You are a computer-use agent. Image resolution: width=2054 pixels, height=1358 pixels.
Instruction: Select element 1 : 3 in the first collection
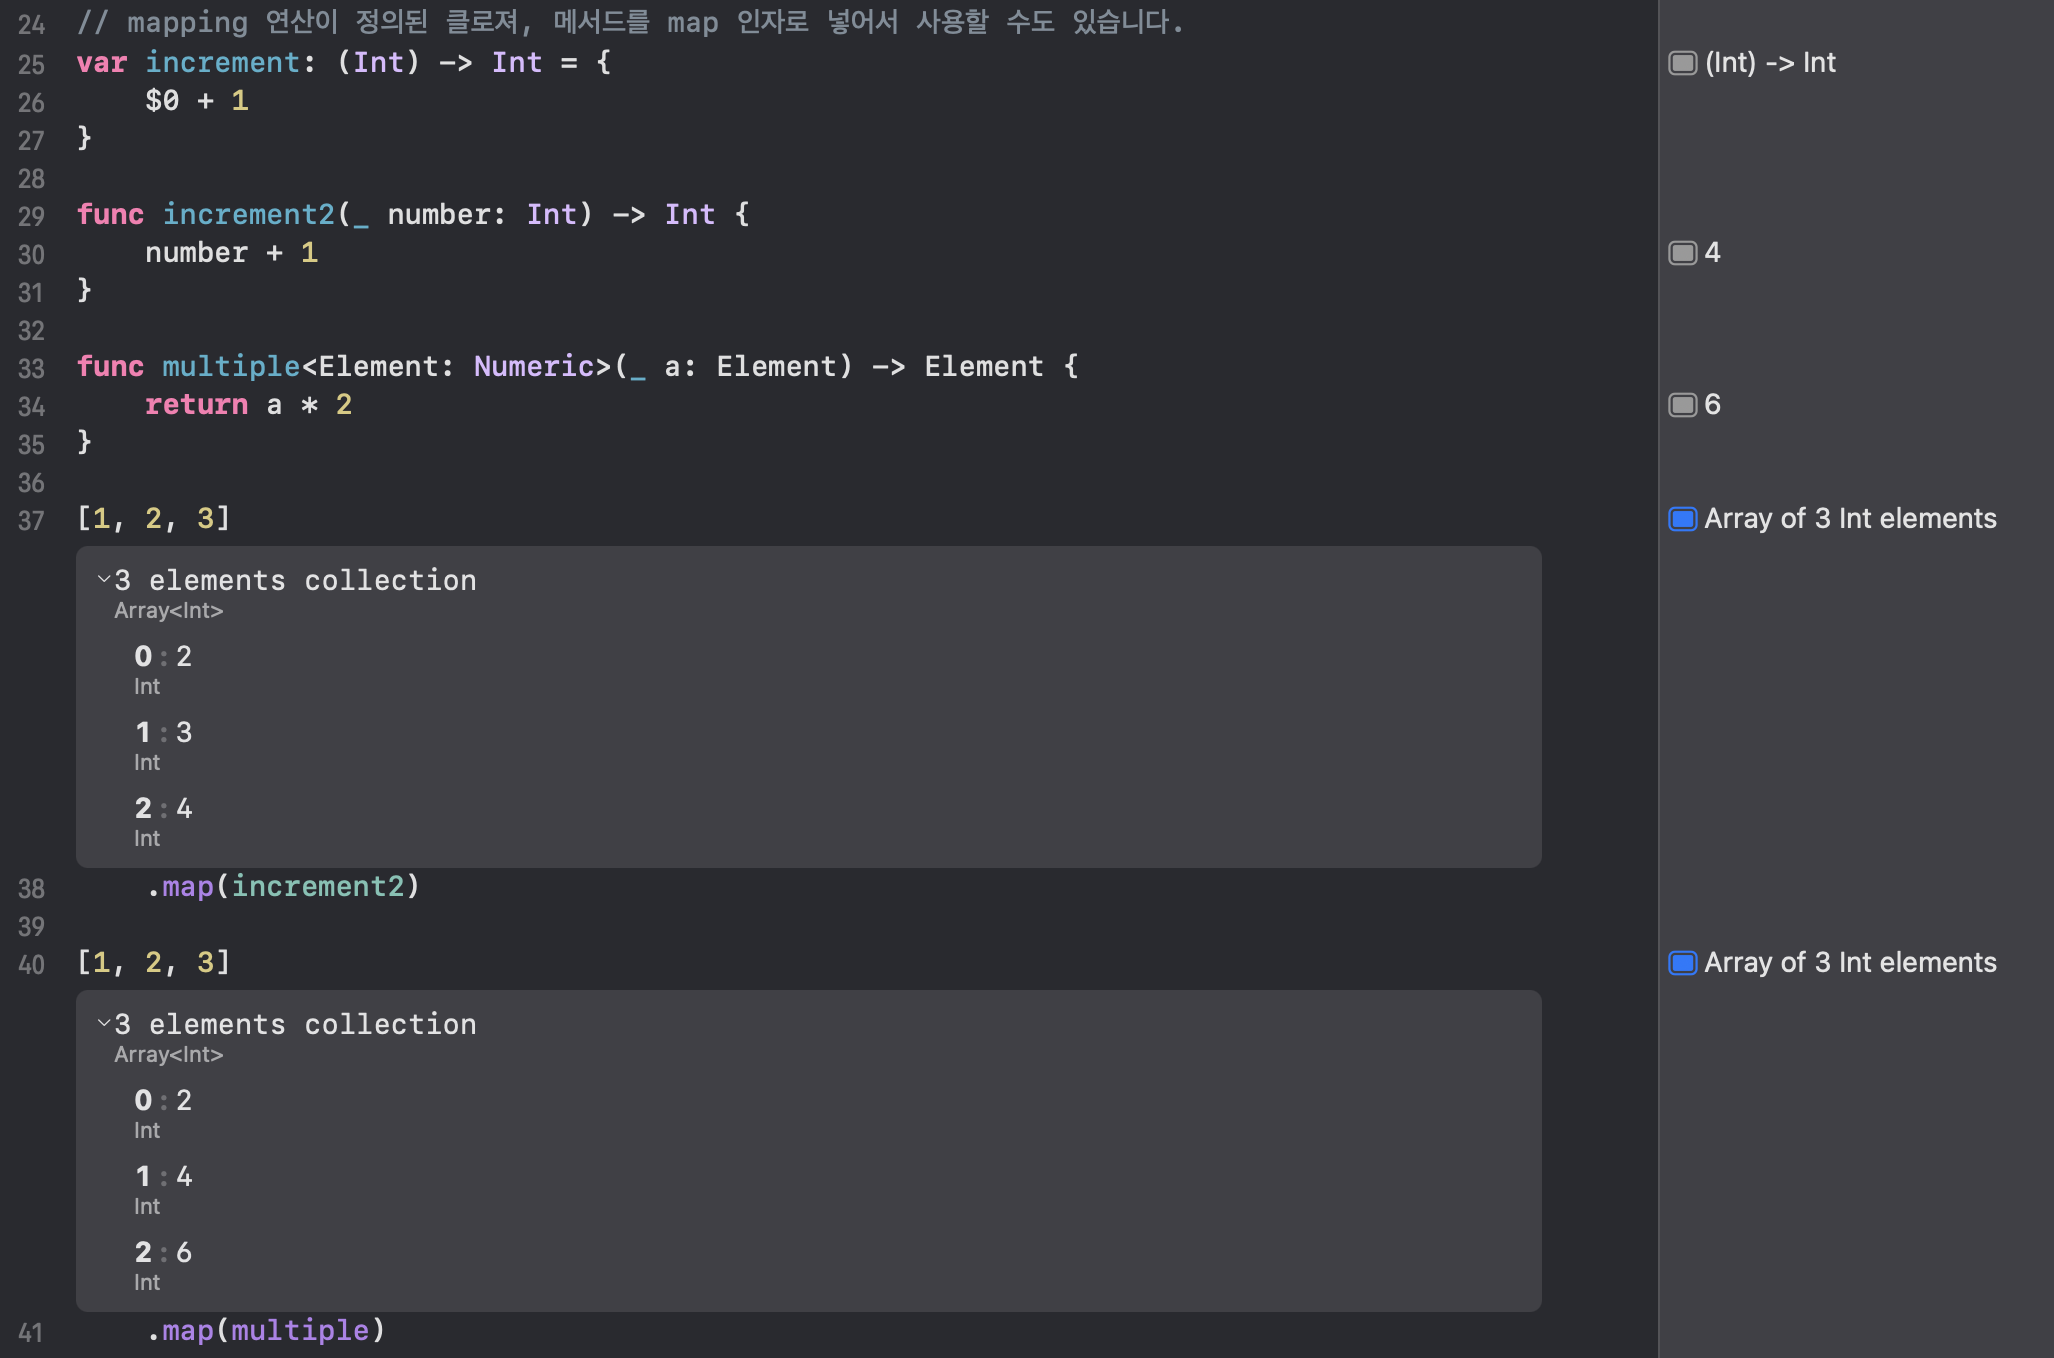(163, 733)
